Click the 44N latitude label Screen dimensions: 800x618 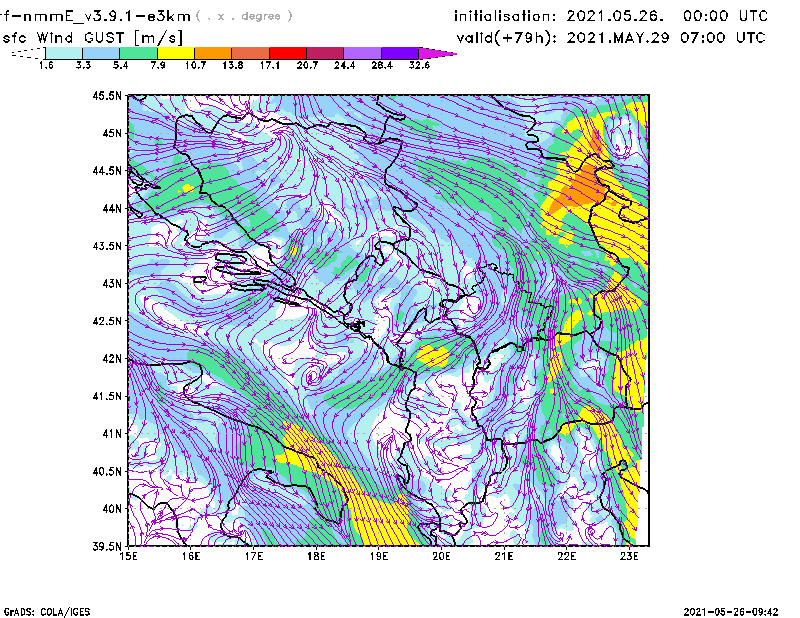[112, 208]
